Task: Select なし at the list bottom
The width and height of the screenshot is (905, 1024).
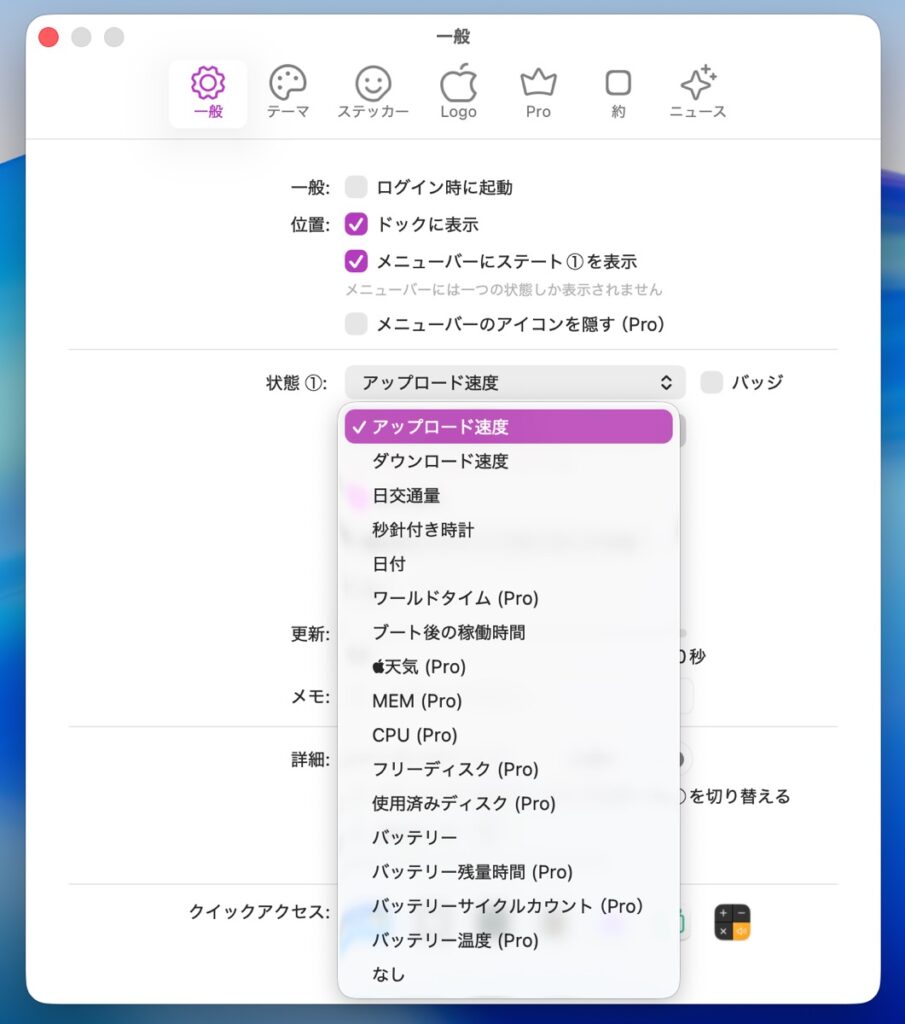Action: click(x=389, y=973)
